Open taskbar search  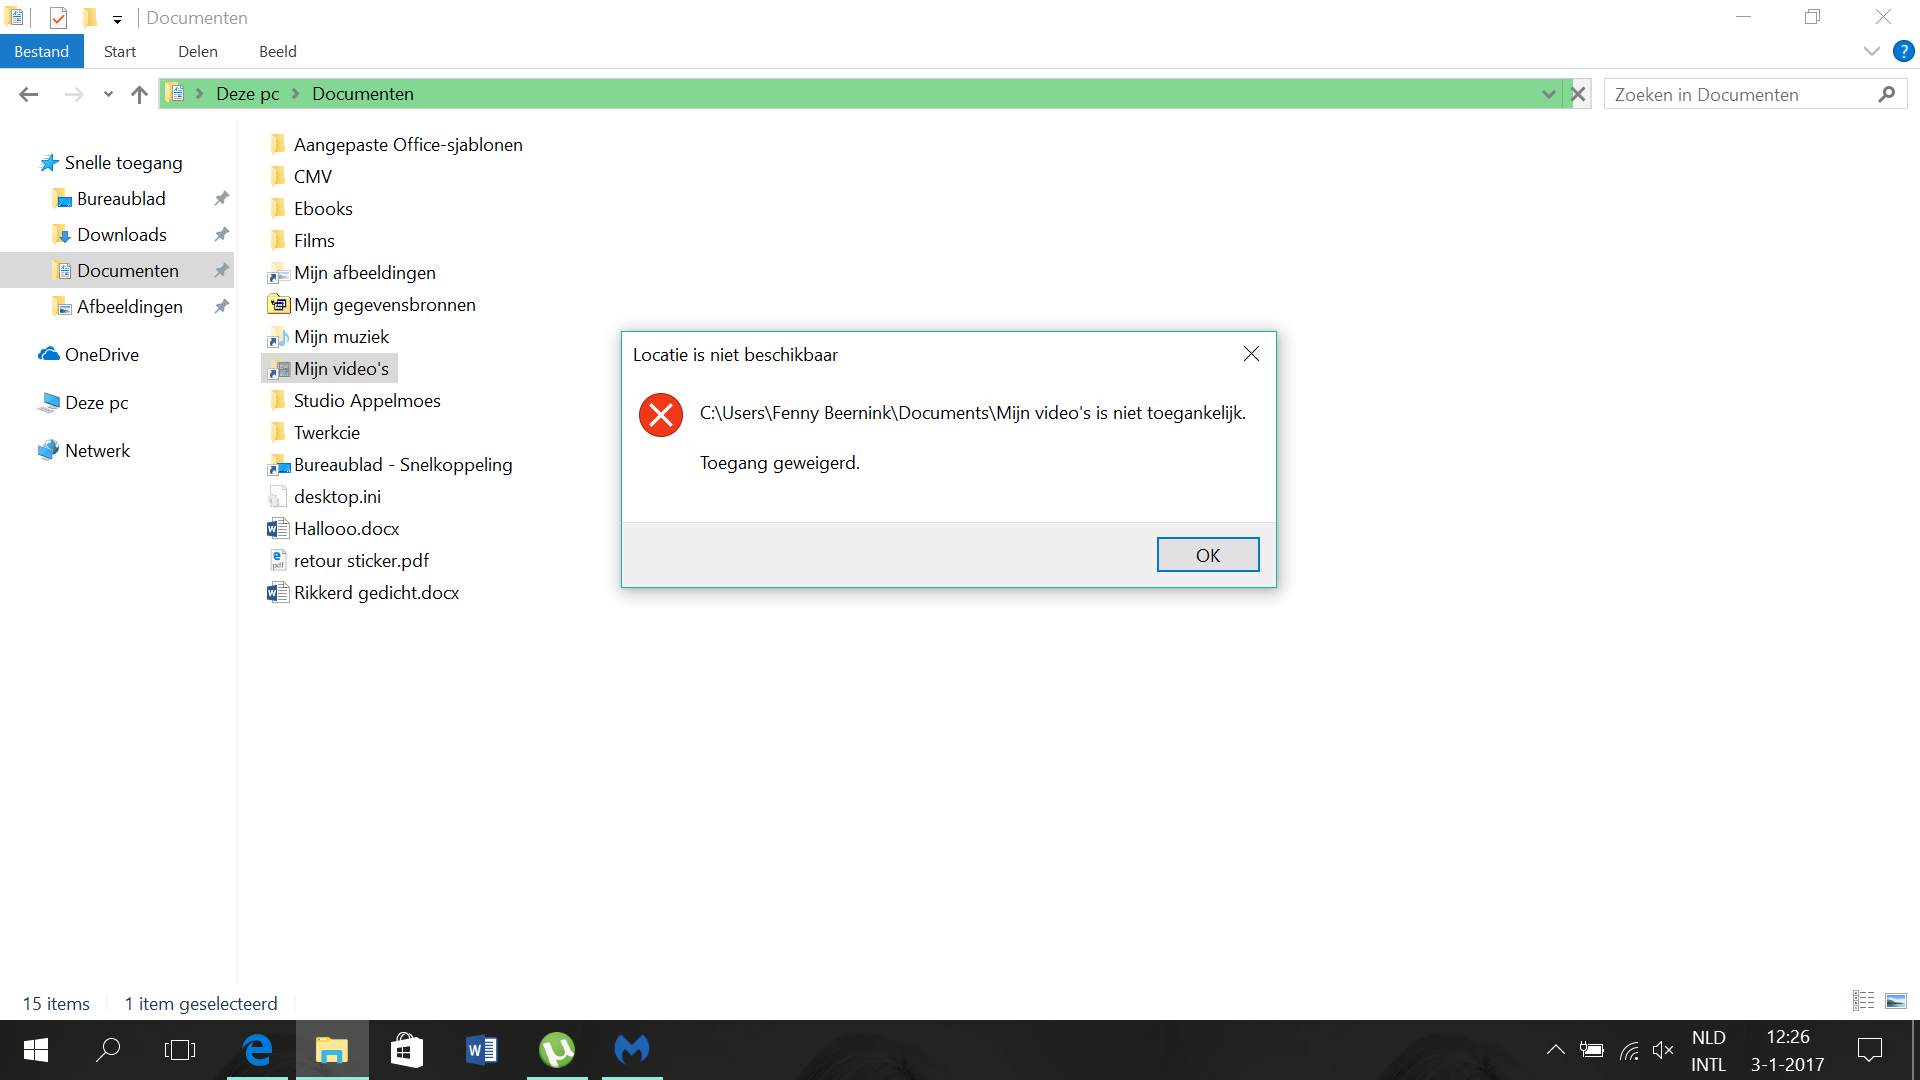108,1050
